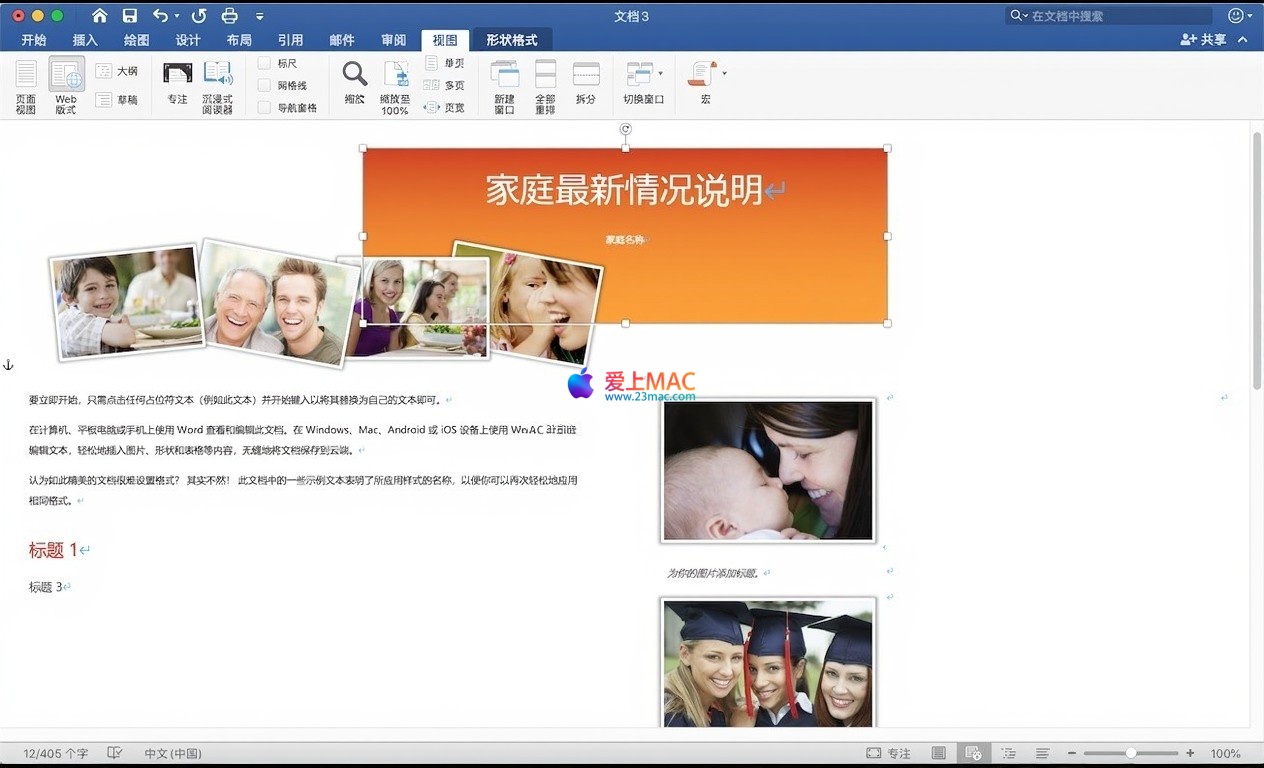Click the save icon in the title bar
This screenshot has height=768, width=1264.
(x=129, y=16)
